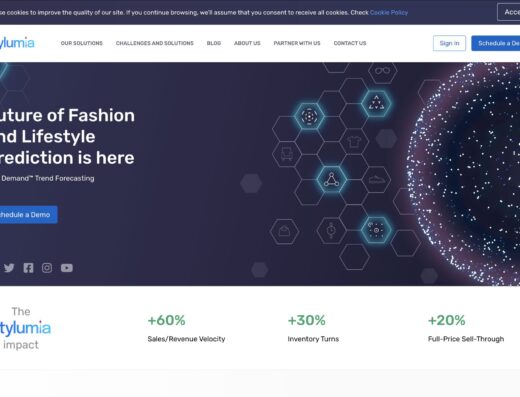Click the sunglasses hexagon icon
520x397 pixels.
(x=382, y=71)
